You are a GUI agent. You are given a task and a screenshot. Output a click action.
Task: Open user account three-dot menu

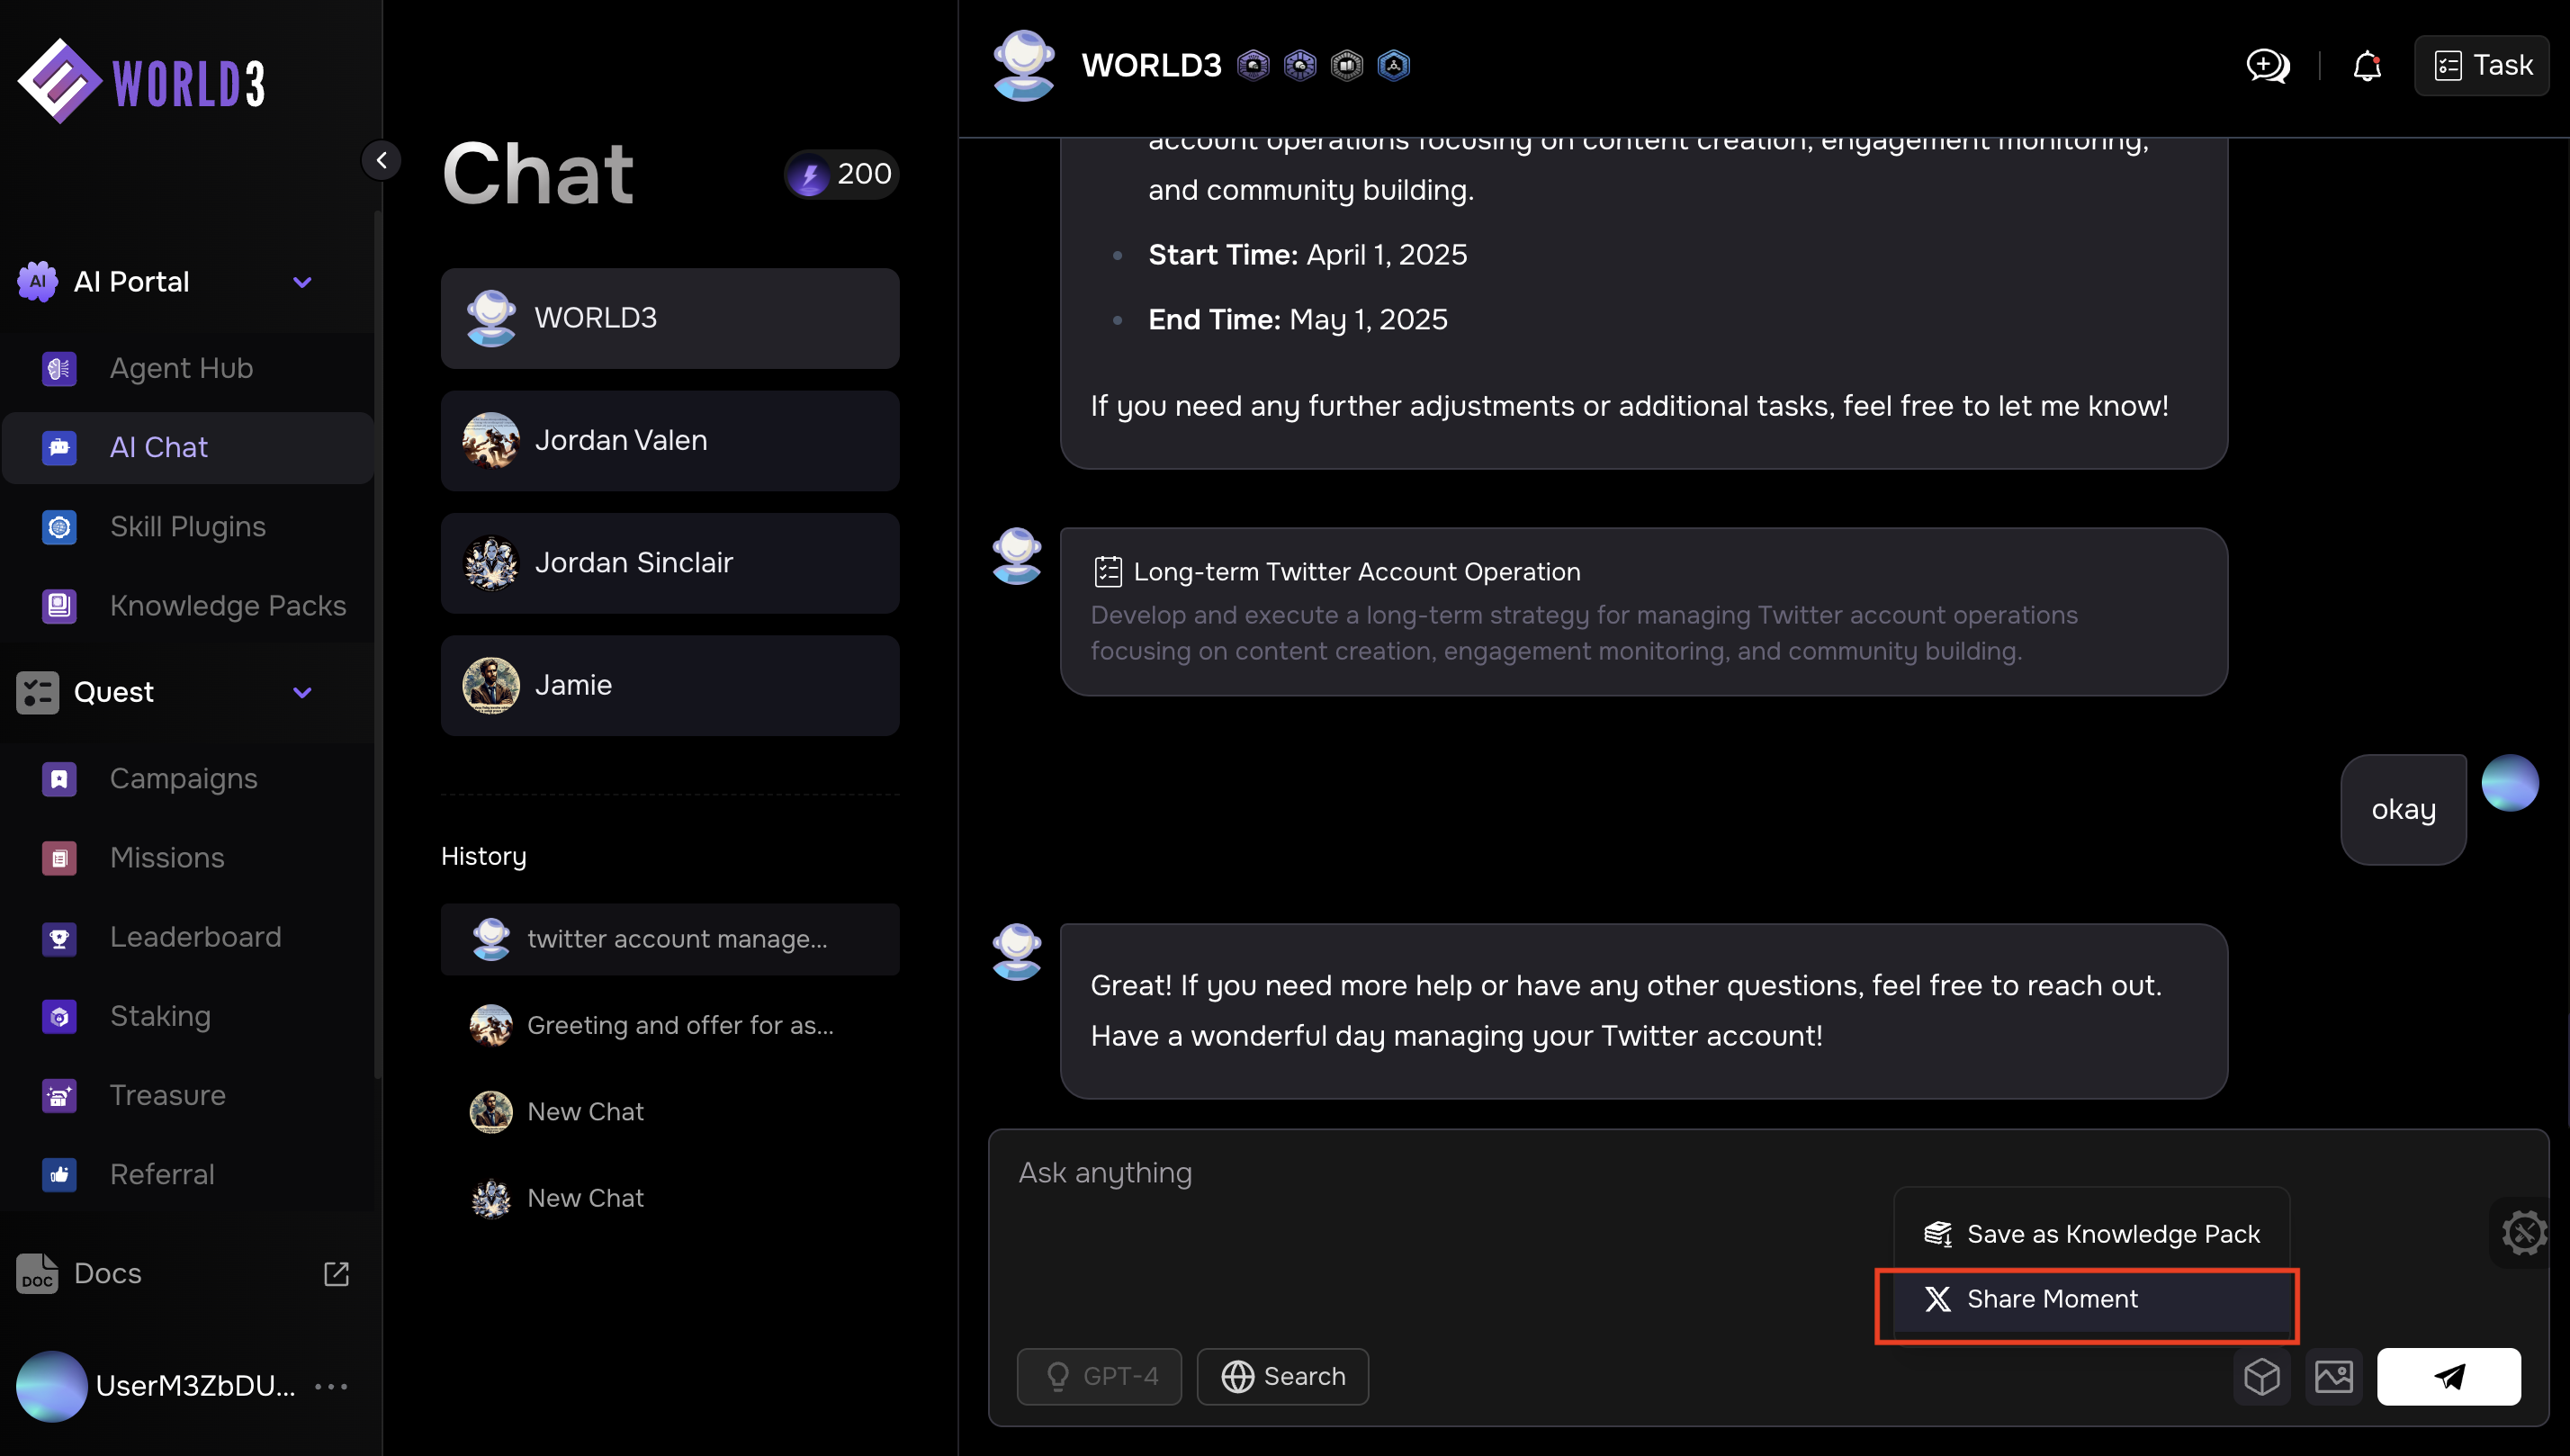331,1386
